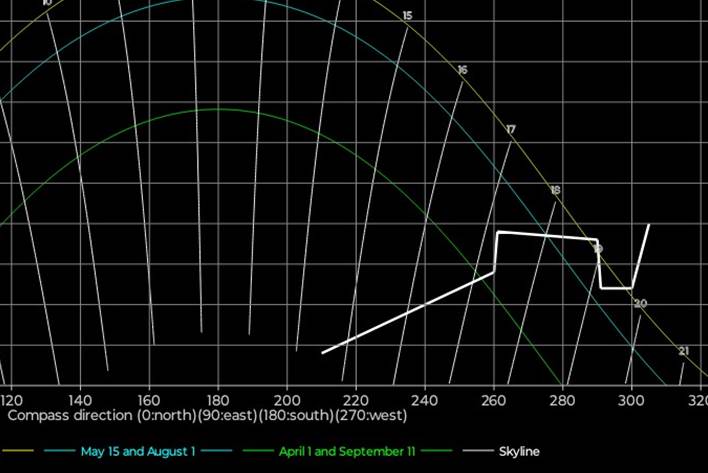Select the 260 compass axis tick label
This screenshot has height=473, width=708.
coord(493,397)
